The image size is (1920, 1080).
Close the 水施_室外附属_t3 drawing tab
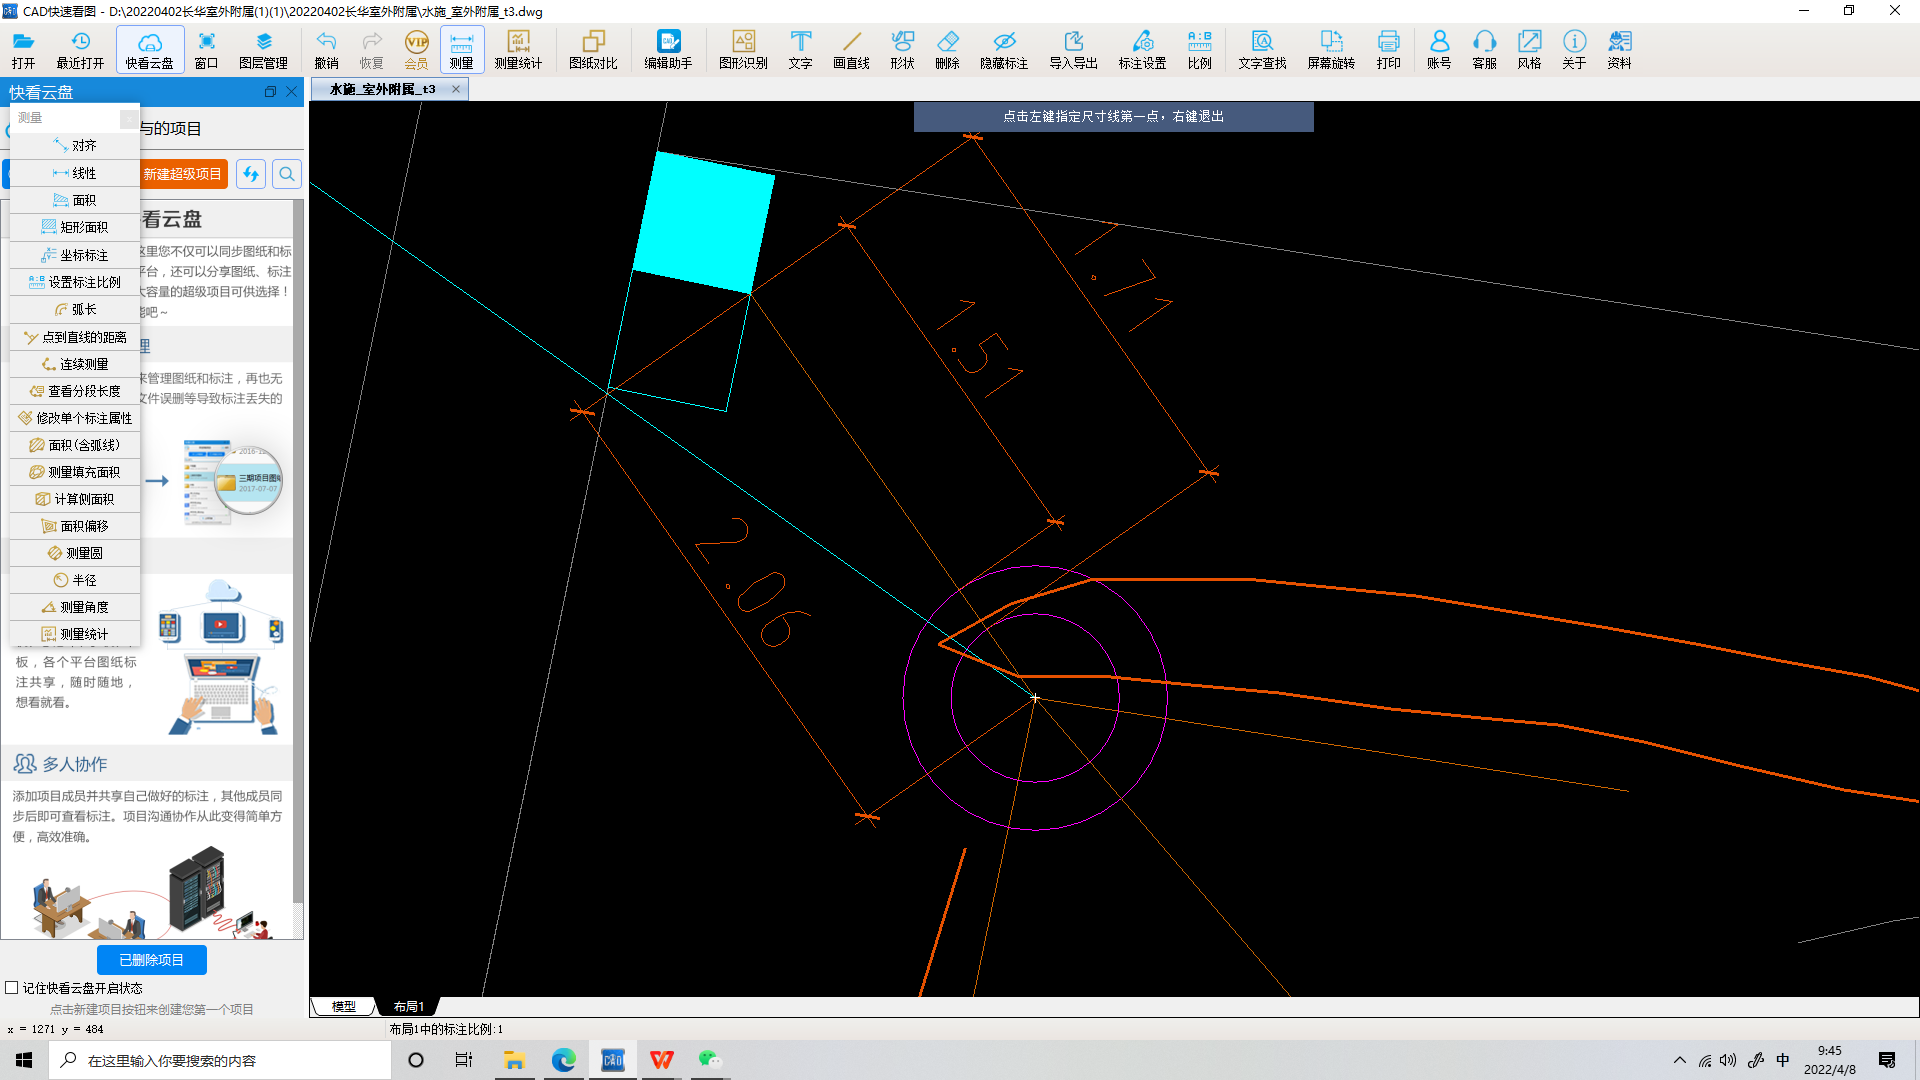pos(456,89)
